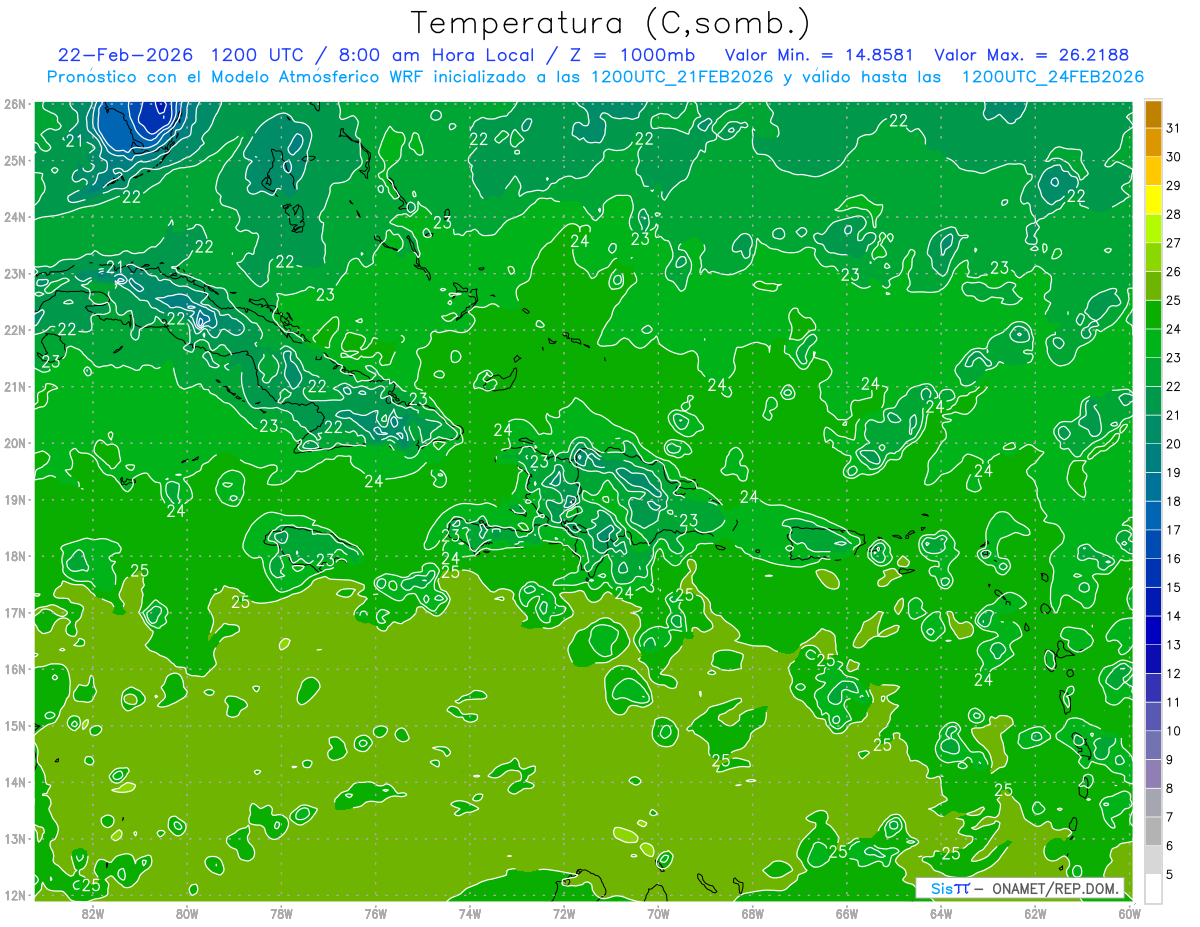Click the legend value 12
Viewport: 1200px width, 927px height.
tap(1173, 673)
